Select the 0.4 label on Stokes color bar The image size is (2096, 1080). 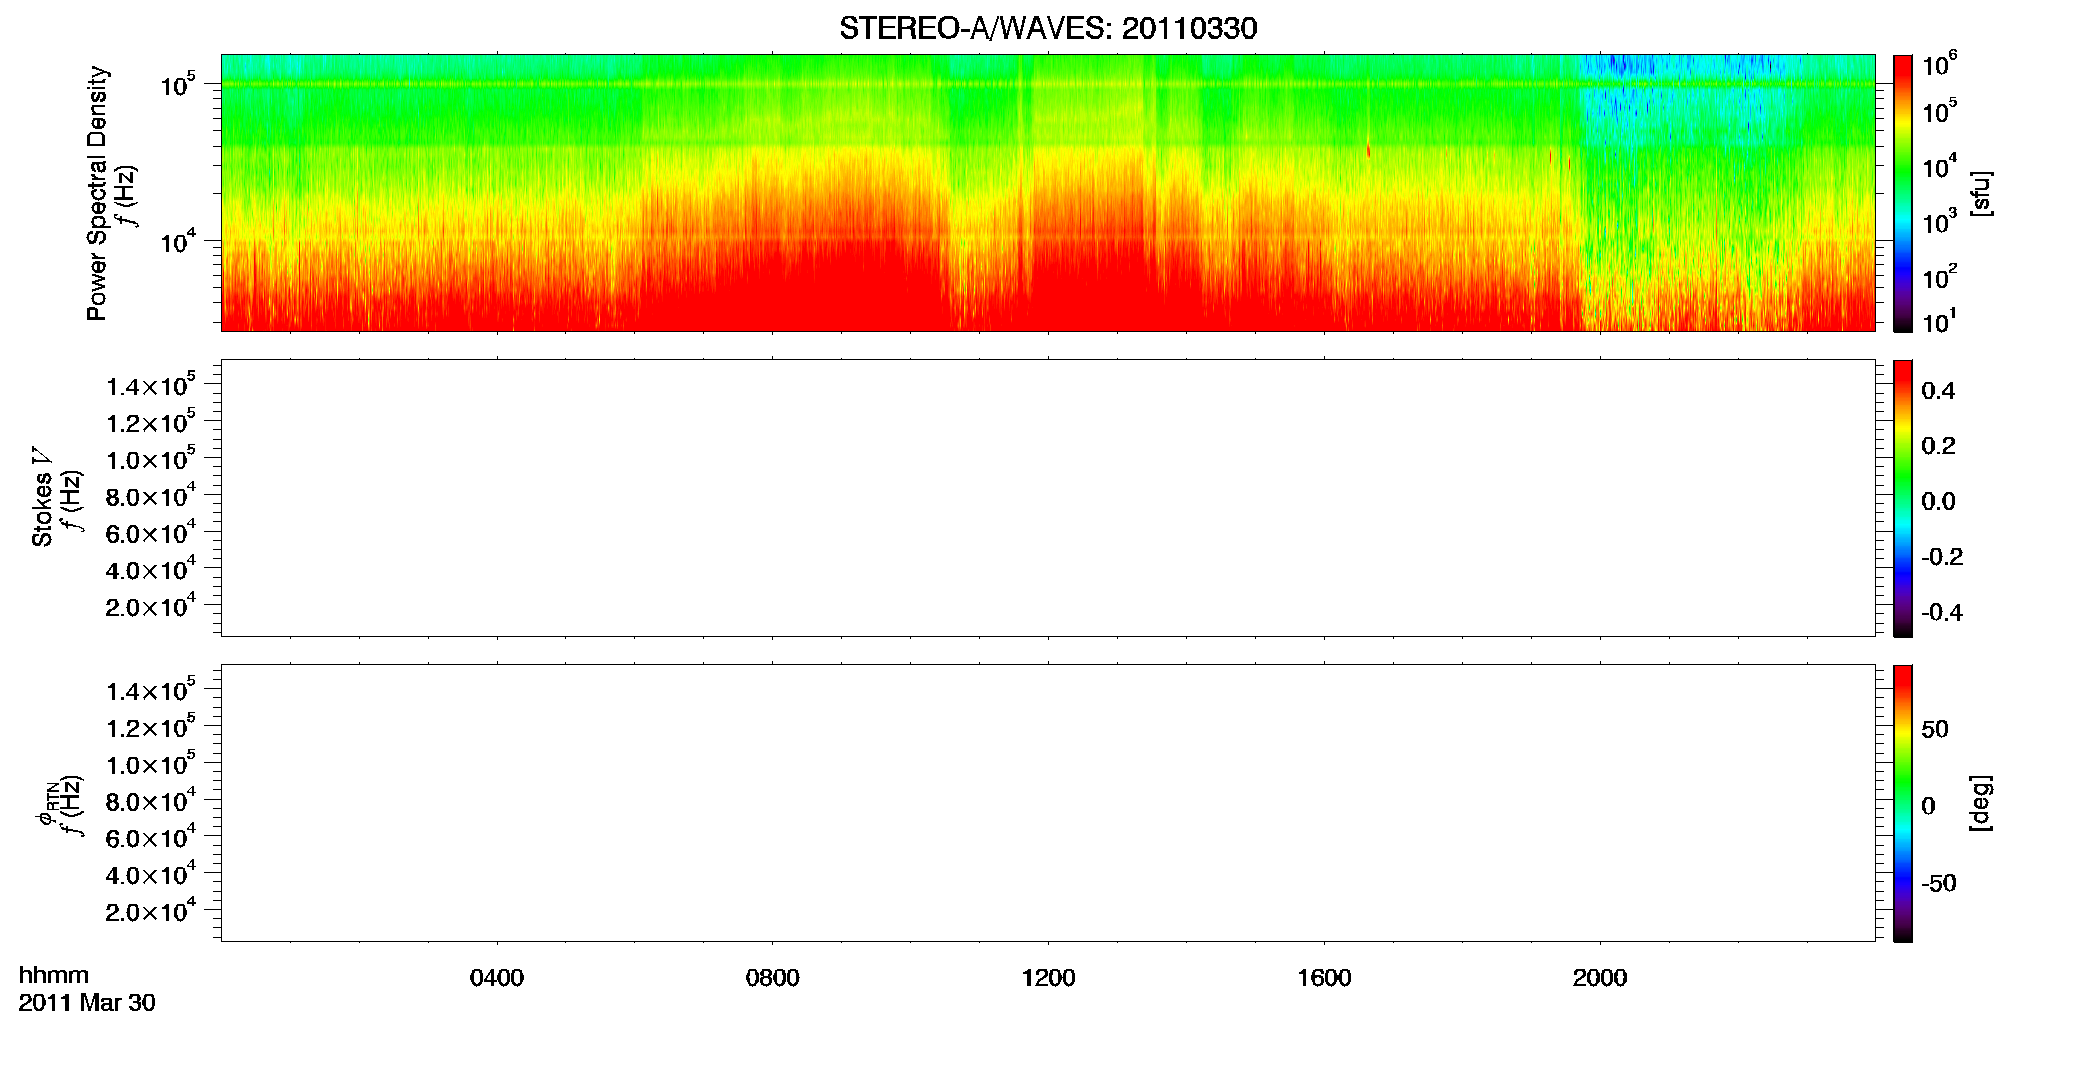point(1938,391)
